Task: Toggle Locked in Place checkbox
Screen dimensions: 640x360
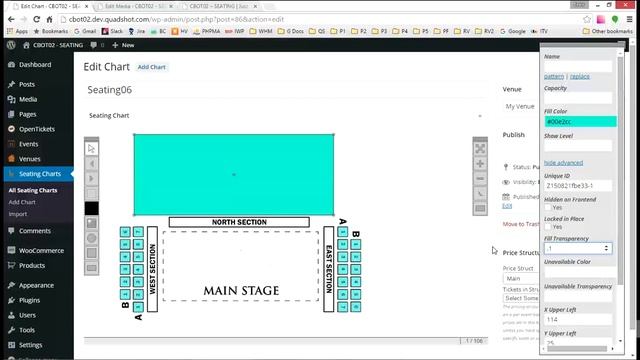Action: (548, 227)
